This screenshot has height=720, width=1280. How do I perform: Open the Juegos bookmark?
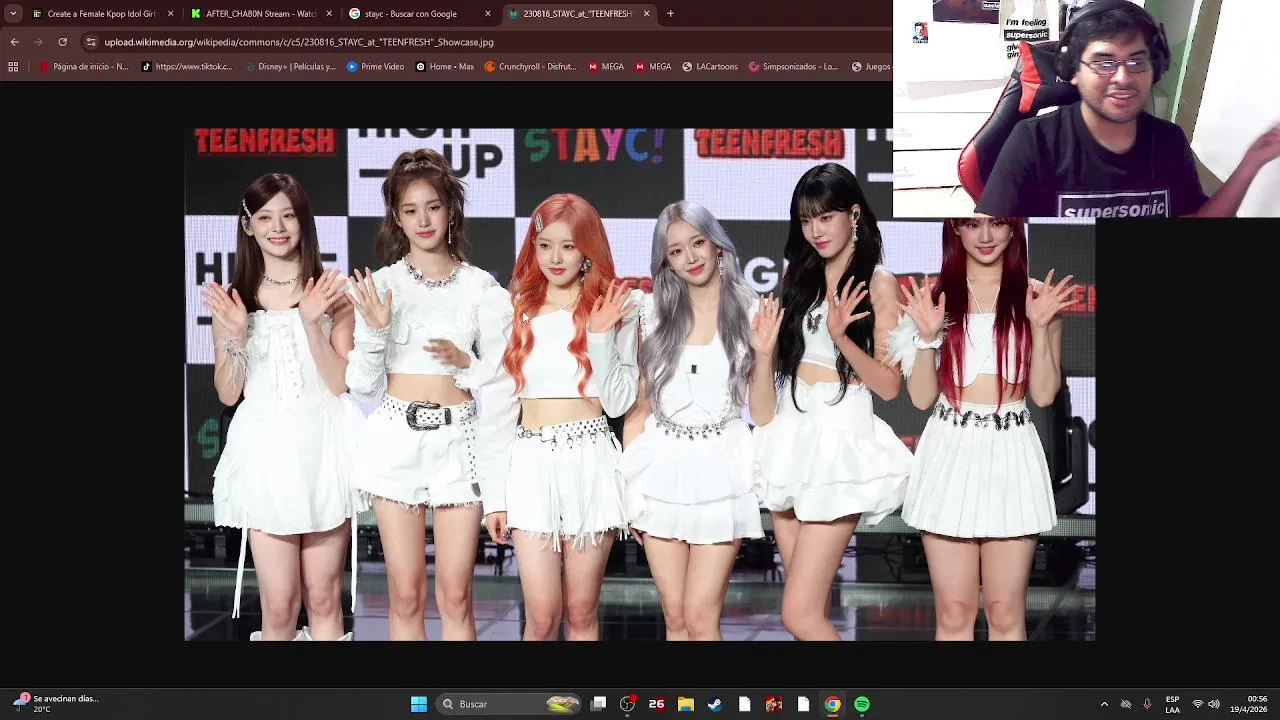tap(870, 67)
